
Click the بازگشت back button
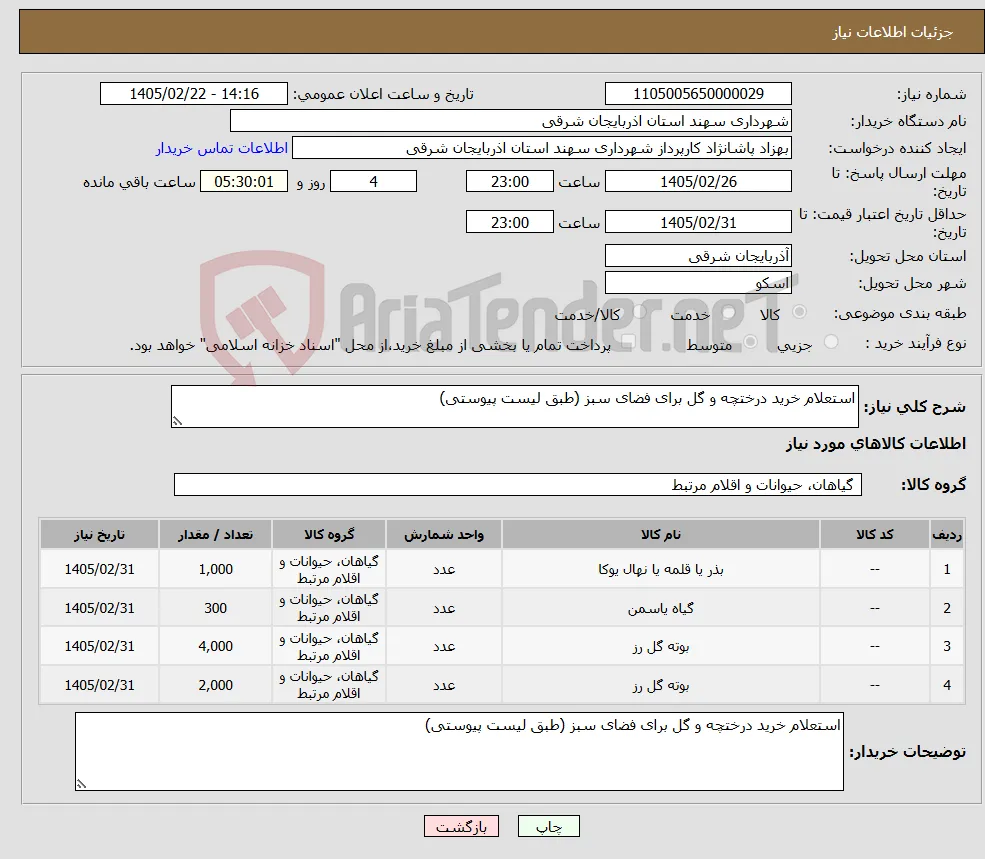tap(461, 826)
